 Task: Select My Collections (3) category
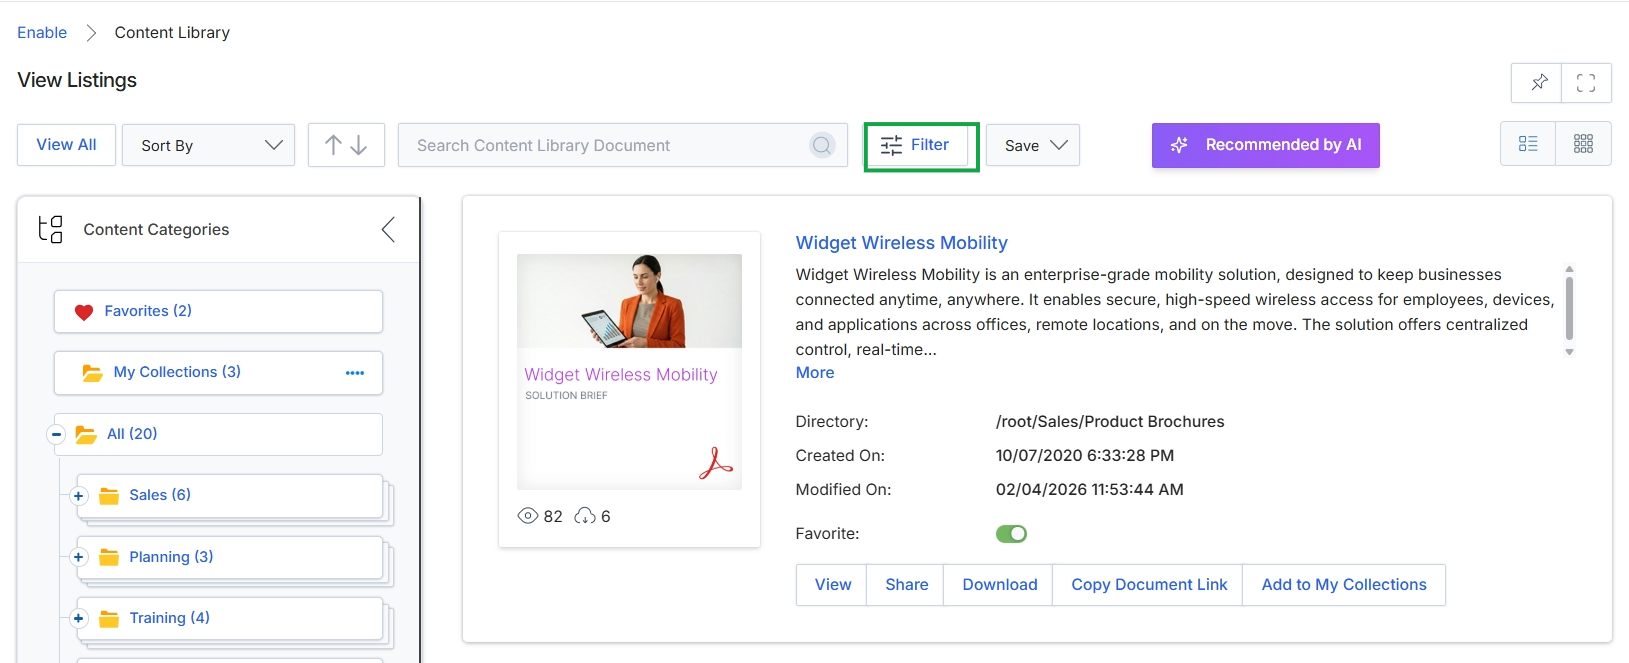tap(218, 372)
